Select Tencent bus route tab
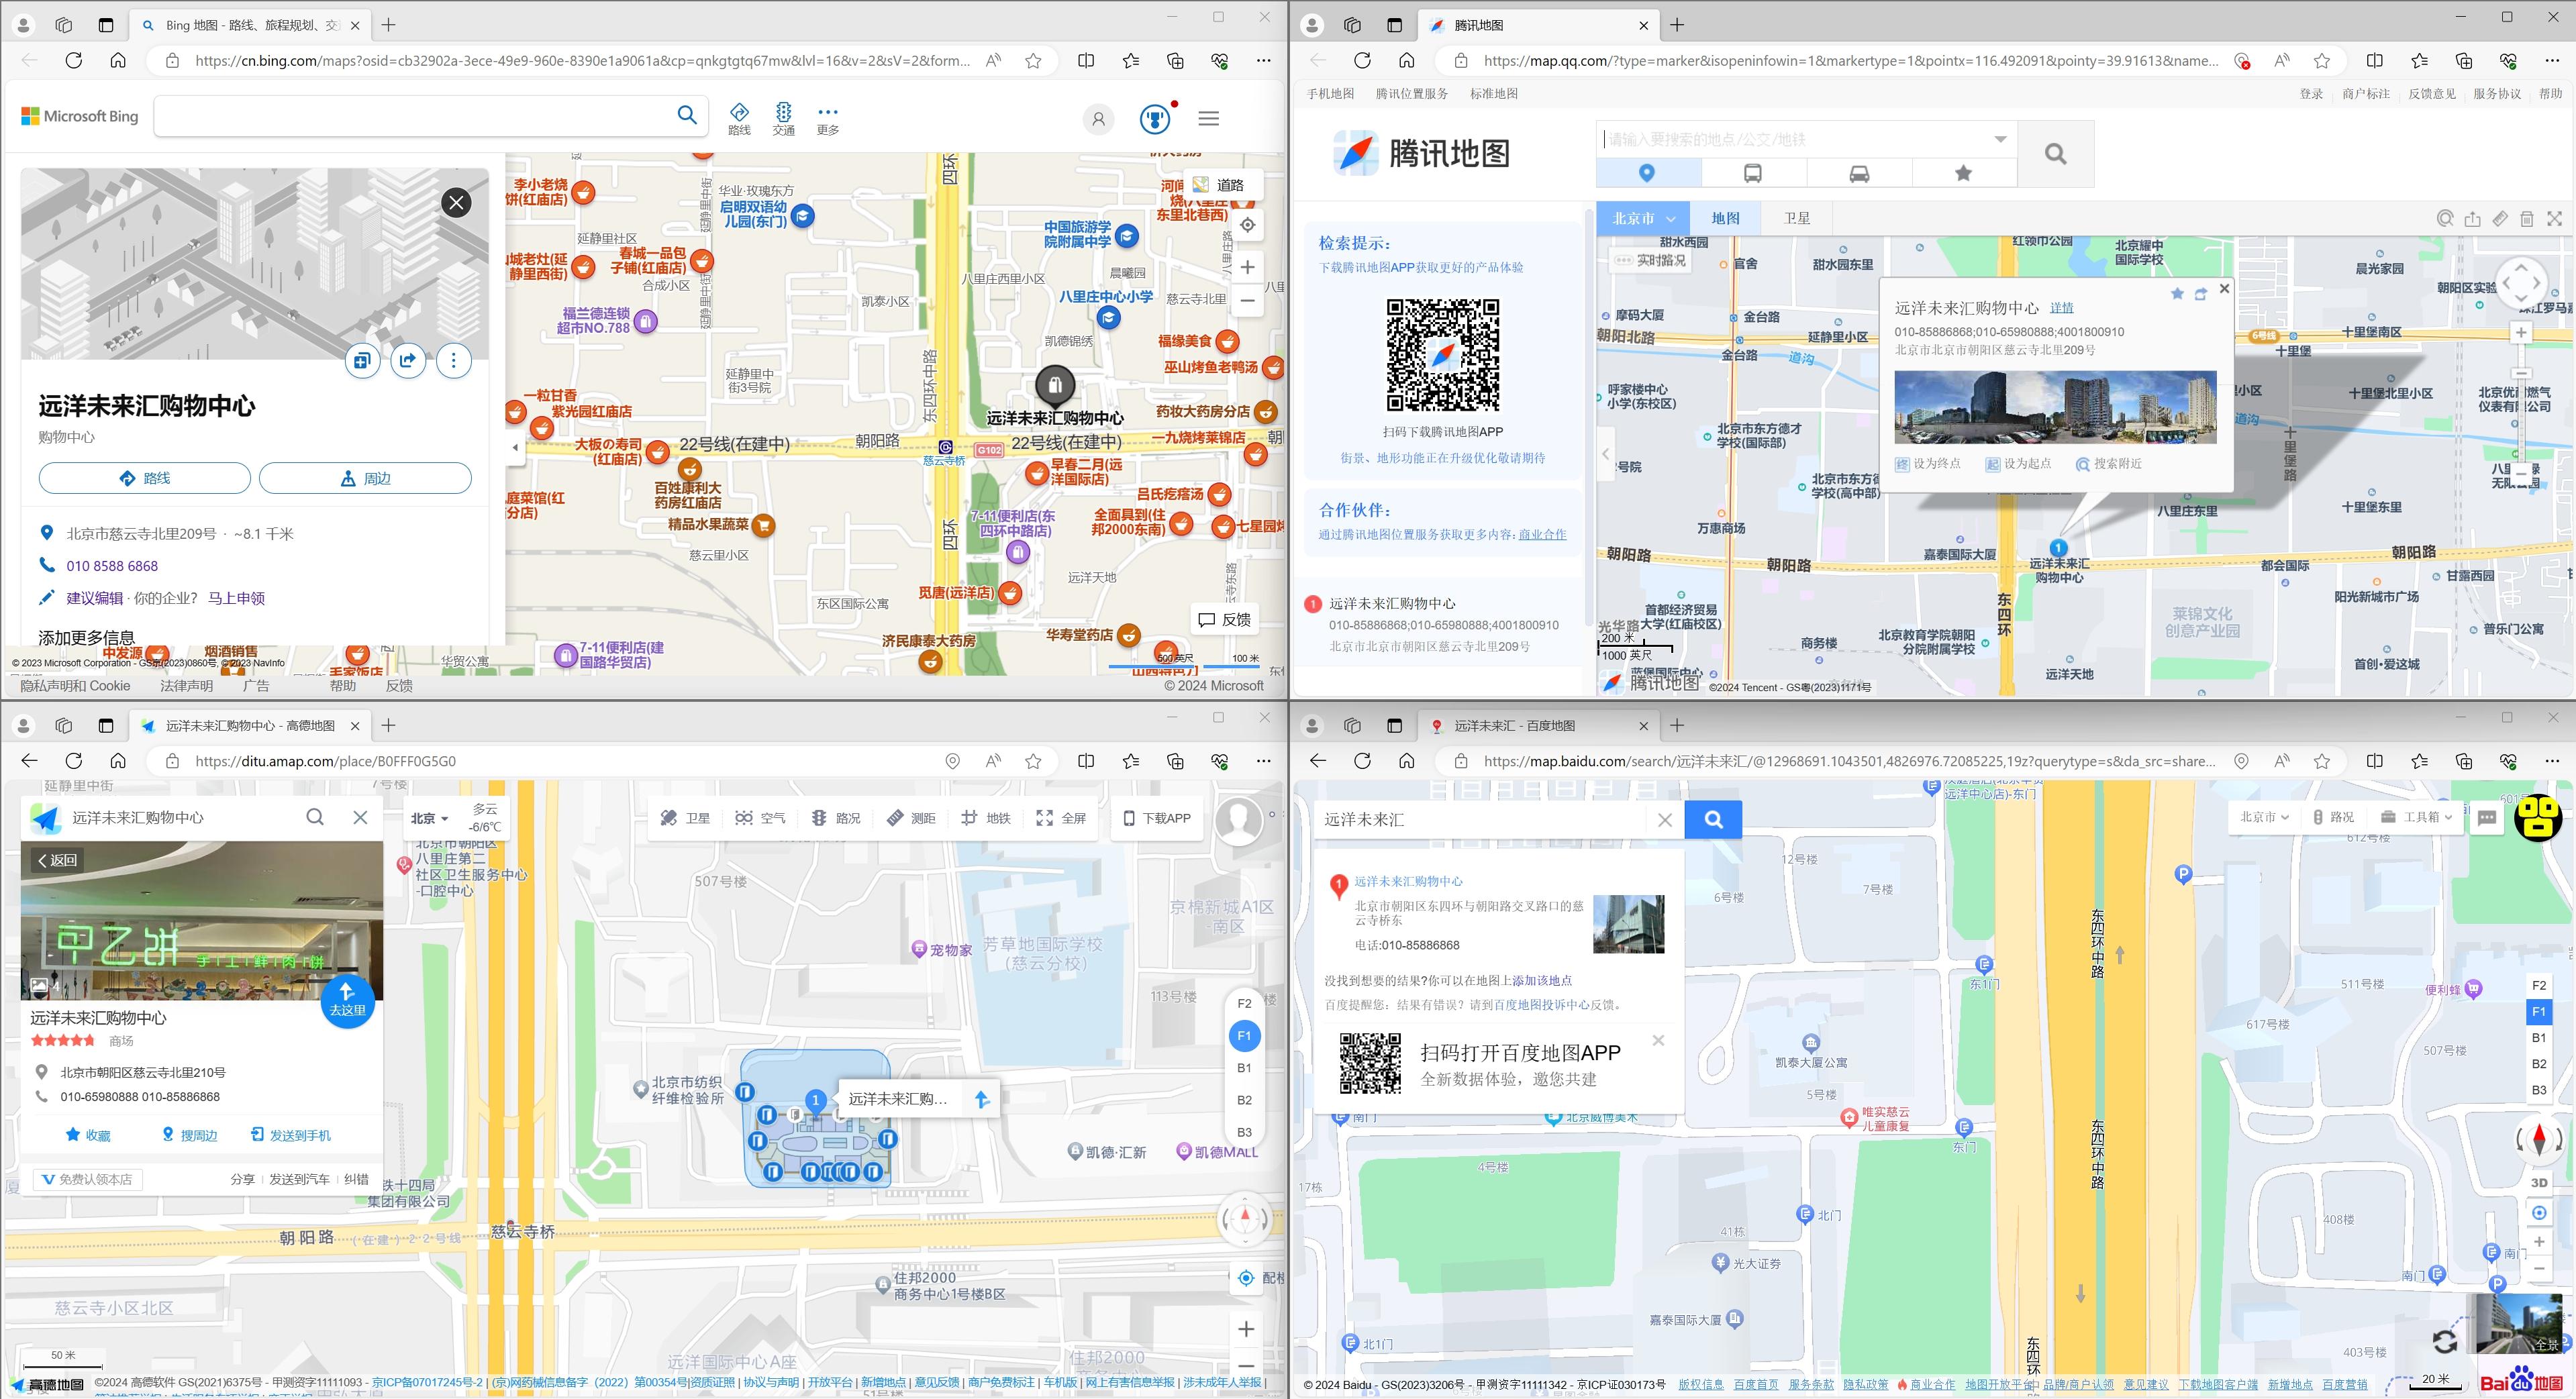Screen dimensions: 2576x1399 1753,173
